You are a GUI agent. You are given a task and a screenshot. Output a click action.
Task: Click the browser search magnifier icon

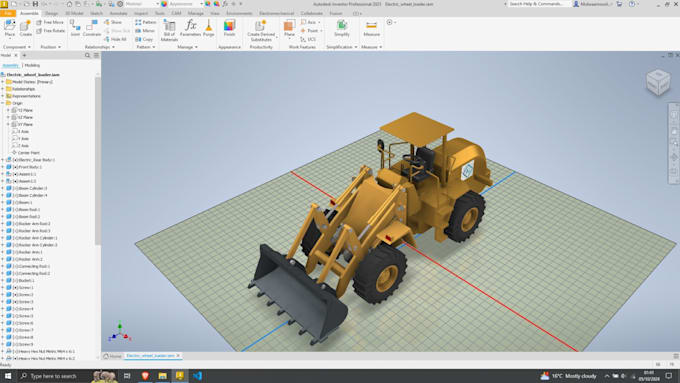(88, 56)
